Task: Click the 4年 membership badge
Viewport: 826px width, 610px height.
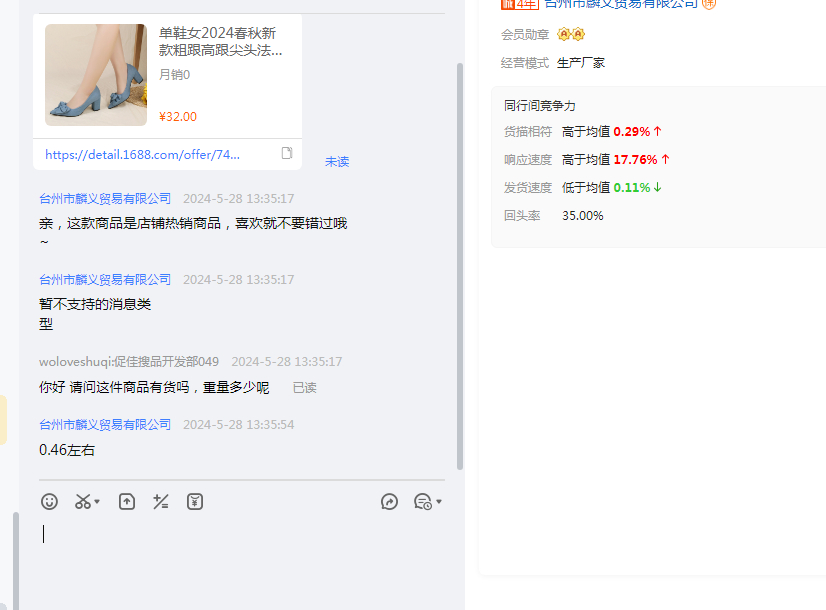Action: point(519,4)
